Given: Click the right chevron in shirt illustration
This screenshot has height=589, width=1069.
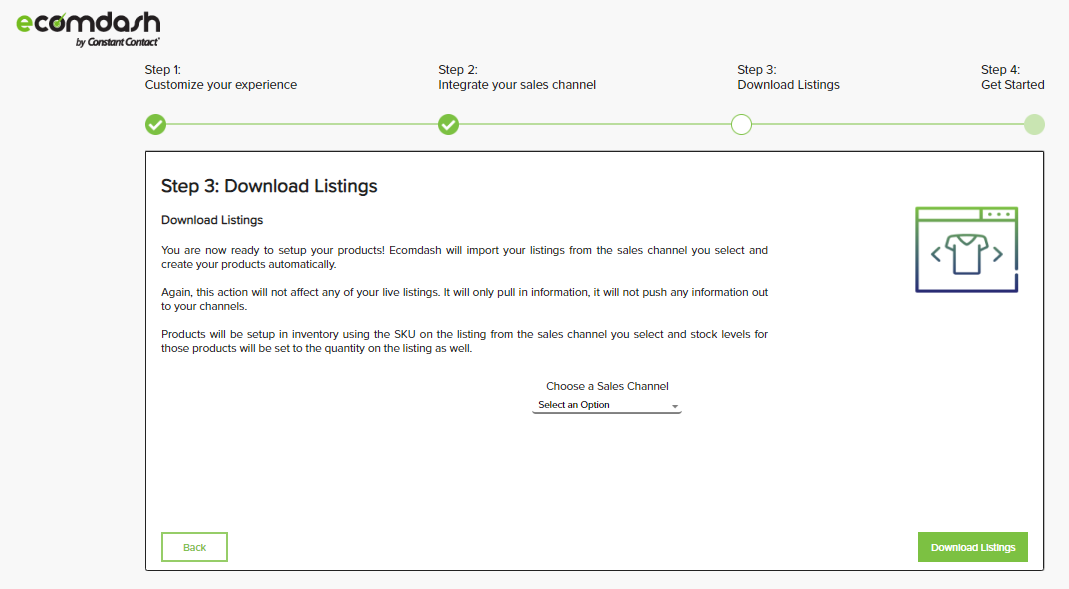Looking at the screenshot, I should coord(997,255).
